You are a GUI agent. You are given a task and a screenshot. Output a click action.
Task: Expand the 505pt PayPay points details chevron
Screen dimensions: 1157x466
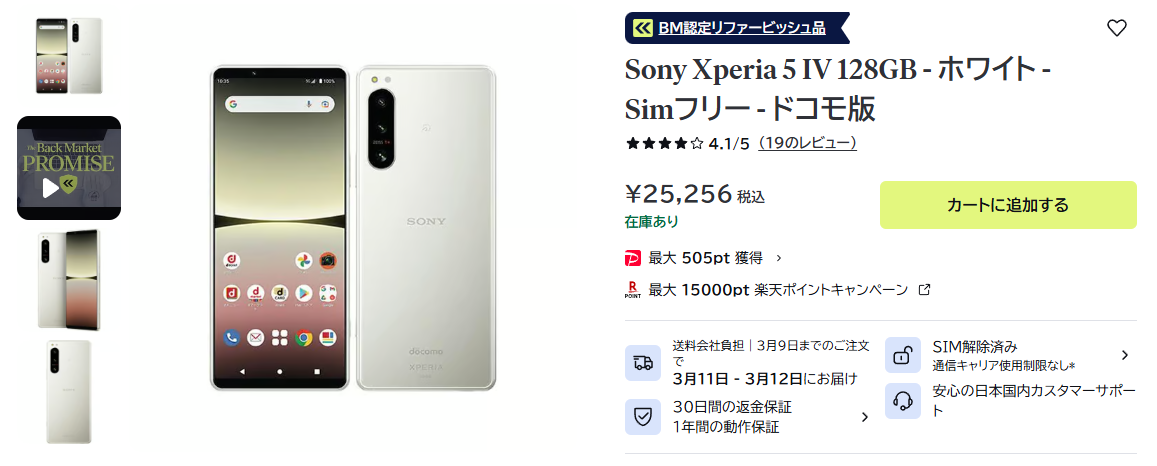pyautogui.click(x=779, y=258)
